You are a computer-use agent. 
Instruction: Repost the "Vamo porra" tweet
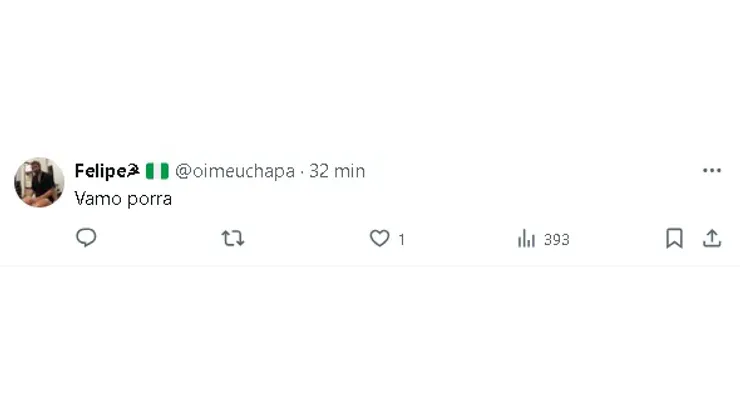233,238
